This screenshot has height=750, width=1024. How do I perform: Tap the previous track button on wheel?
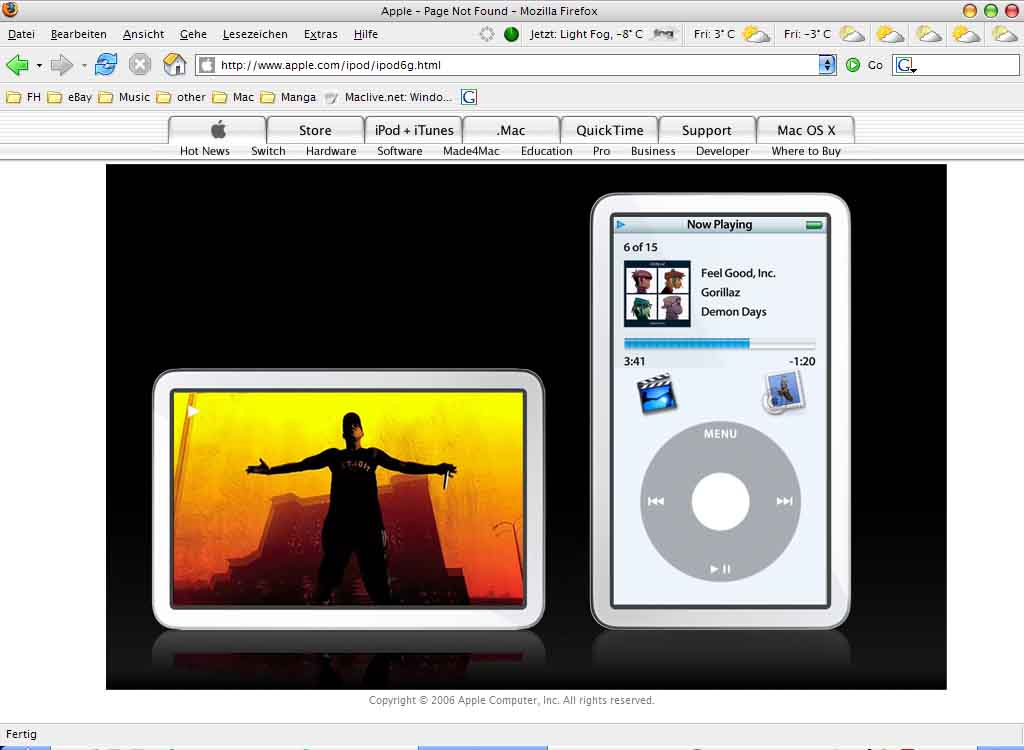pyautogui.click(x=656, y=501)
